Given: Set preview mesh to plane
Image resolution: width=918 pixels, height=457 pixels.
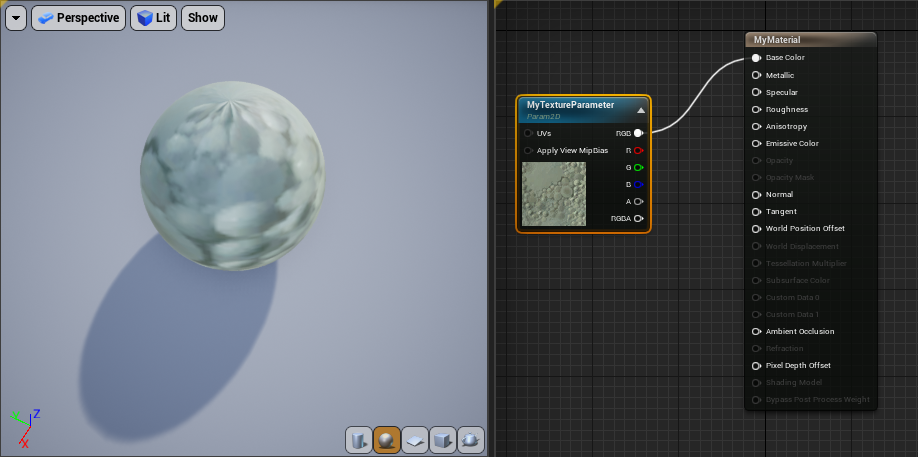Looking at the screenshot, I should pyautogui.click(x=415, y=439).
